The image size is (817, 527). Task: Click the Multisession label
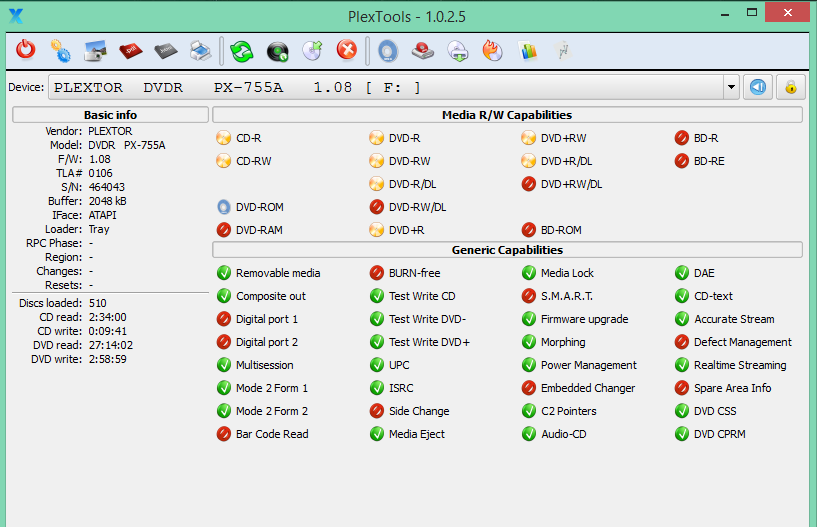coord(265,365)
